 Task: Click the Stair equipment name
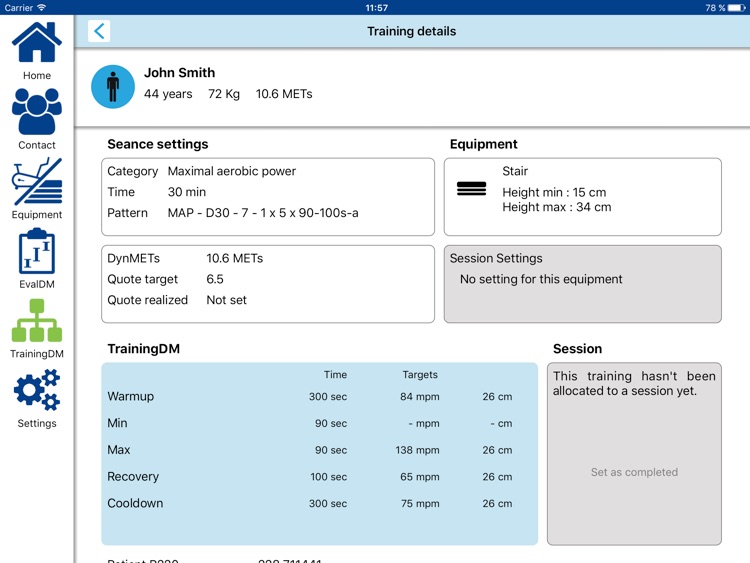[x=515, y=171]
